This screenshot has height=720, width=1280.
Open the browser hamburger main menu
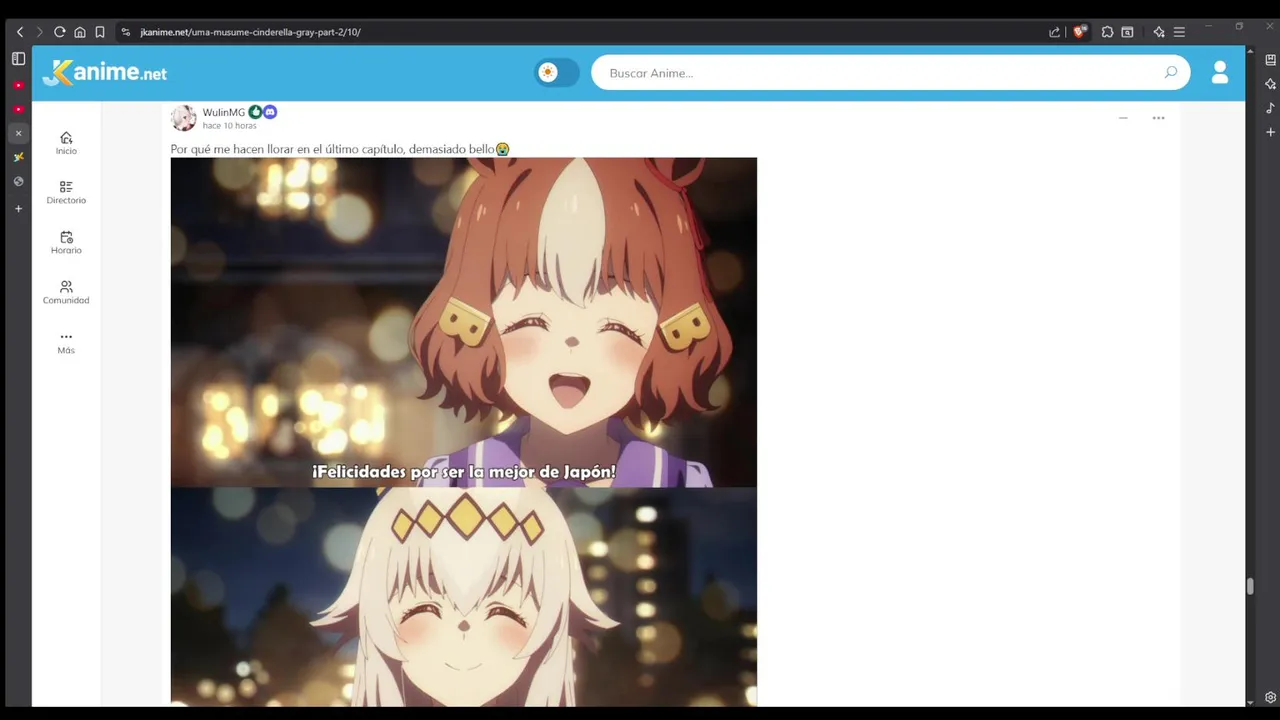pos(1179,32)
